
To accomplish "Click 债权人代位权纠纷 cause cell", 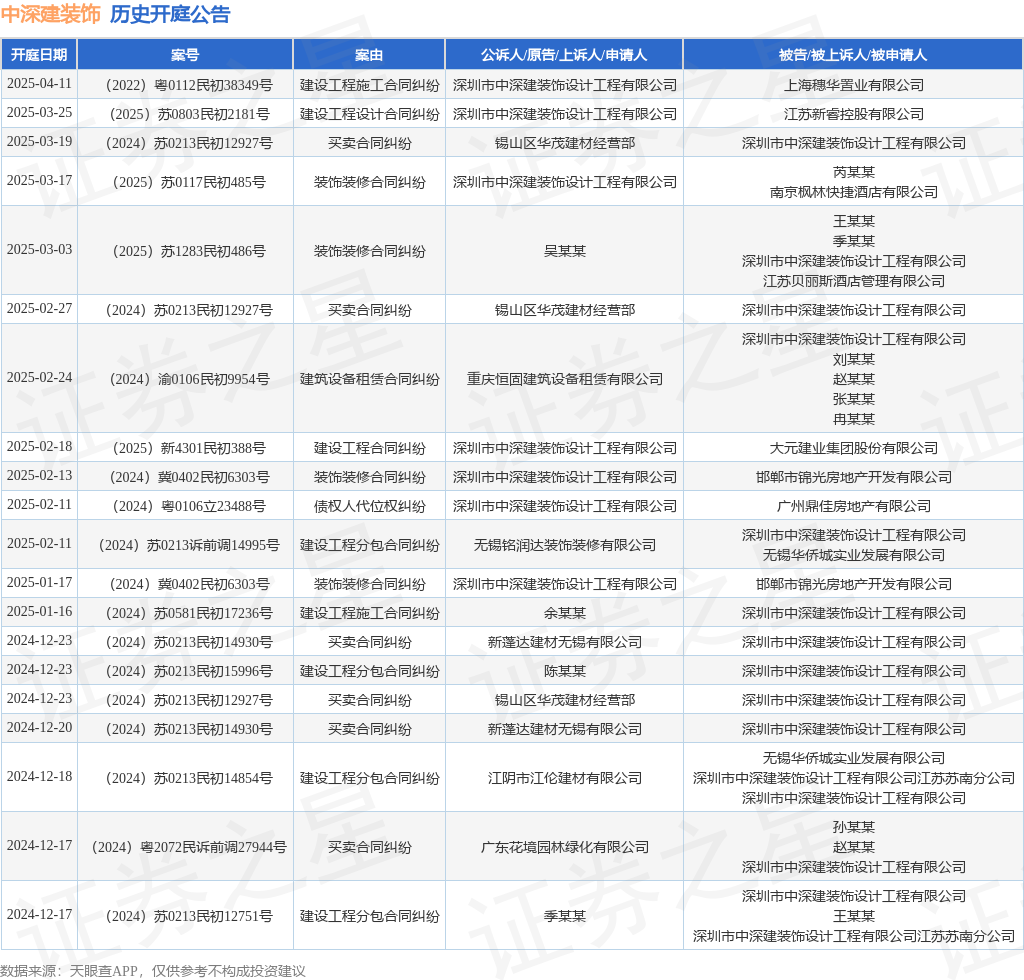I will pos(370,506).
